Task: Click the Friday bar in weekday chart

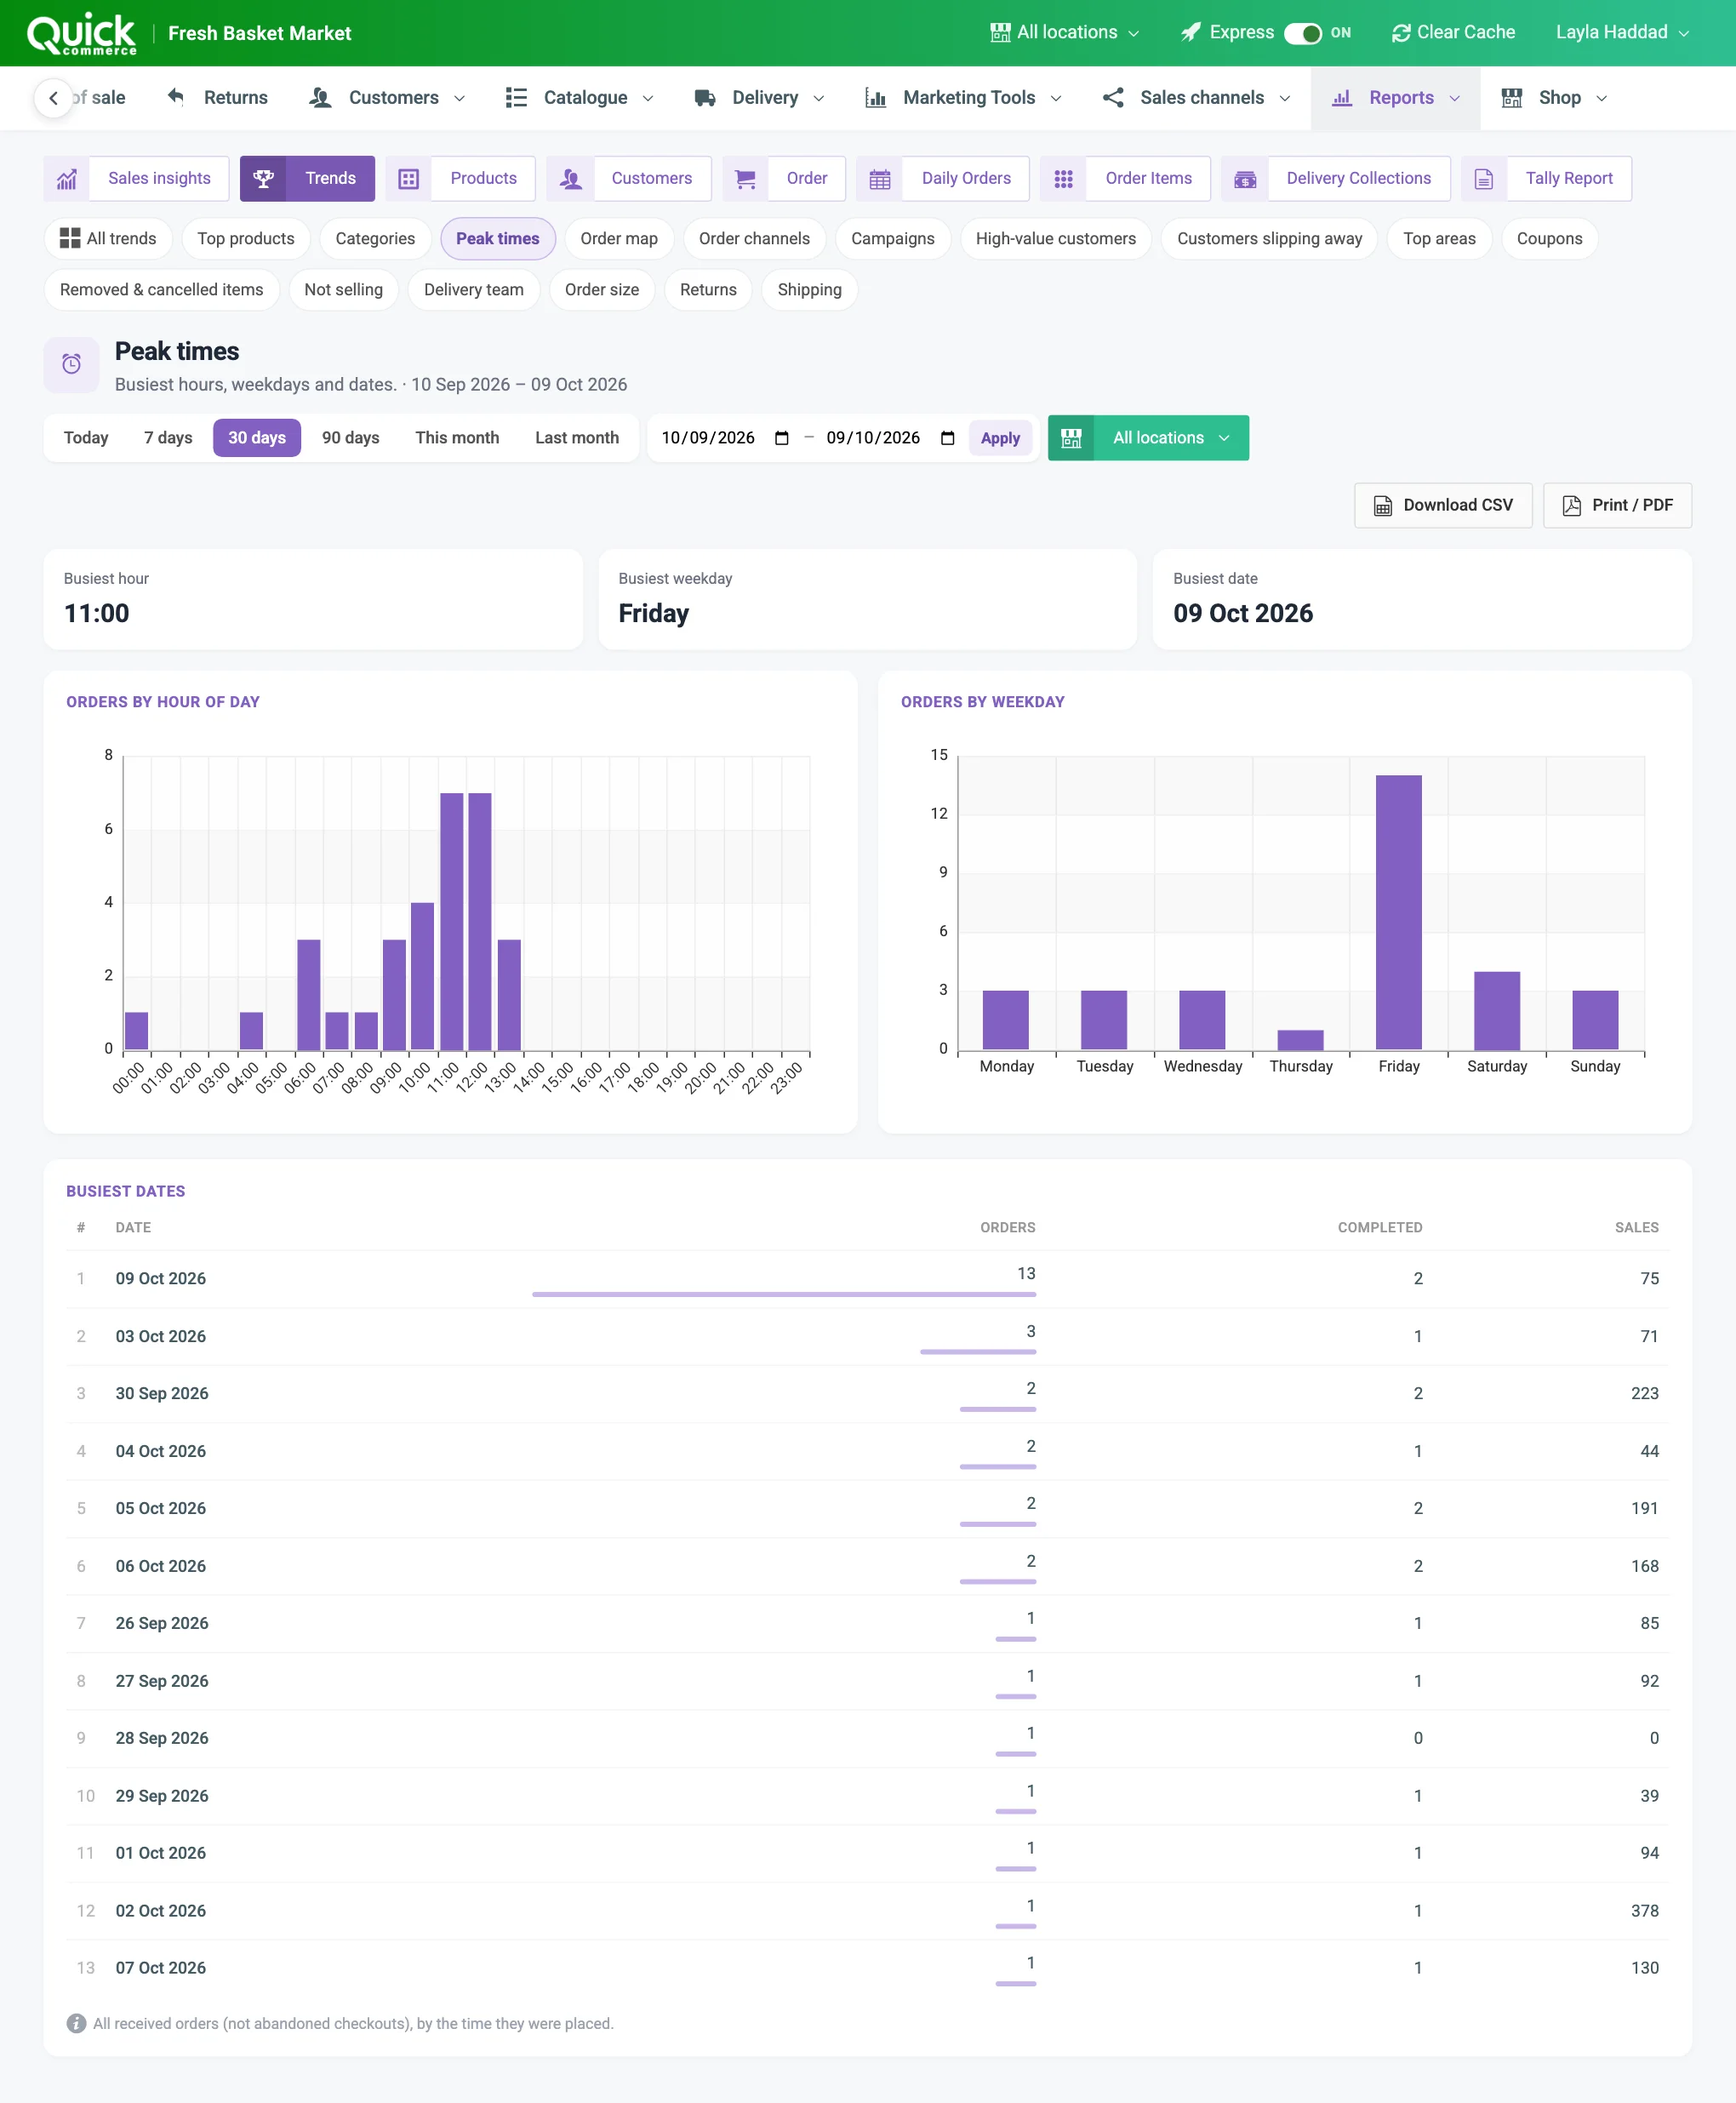Action: (x=1398, y=913)
